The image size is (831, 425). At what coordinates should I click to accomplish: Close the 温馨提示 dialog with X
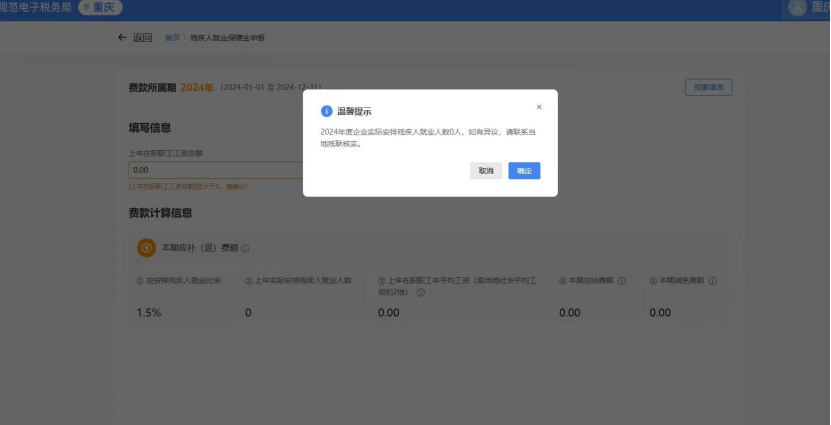coord(539,107)
